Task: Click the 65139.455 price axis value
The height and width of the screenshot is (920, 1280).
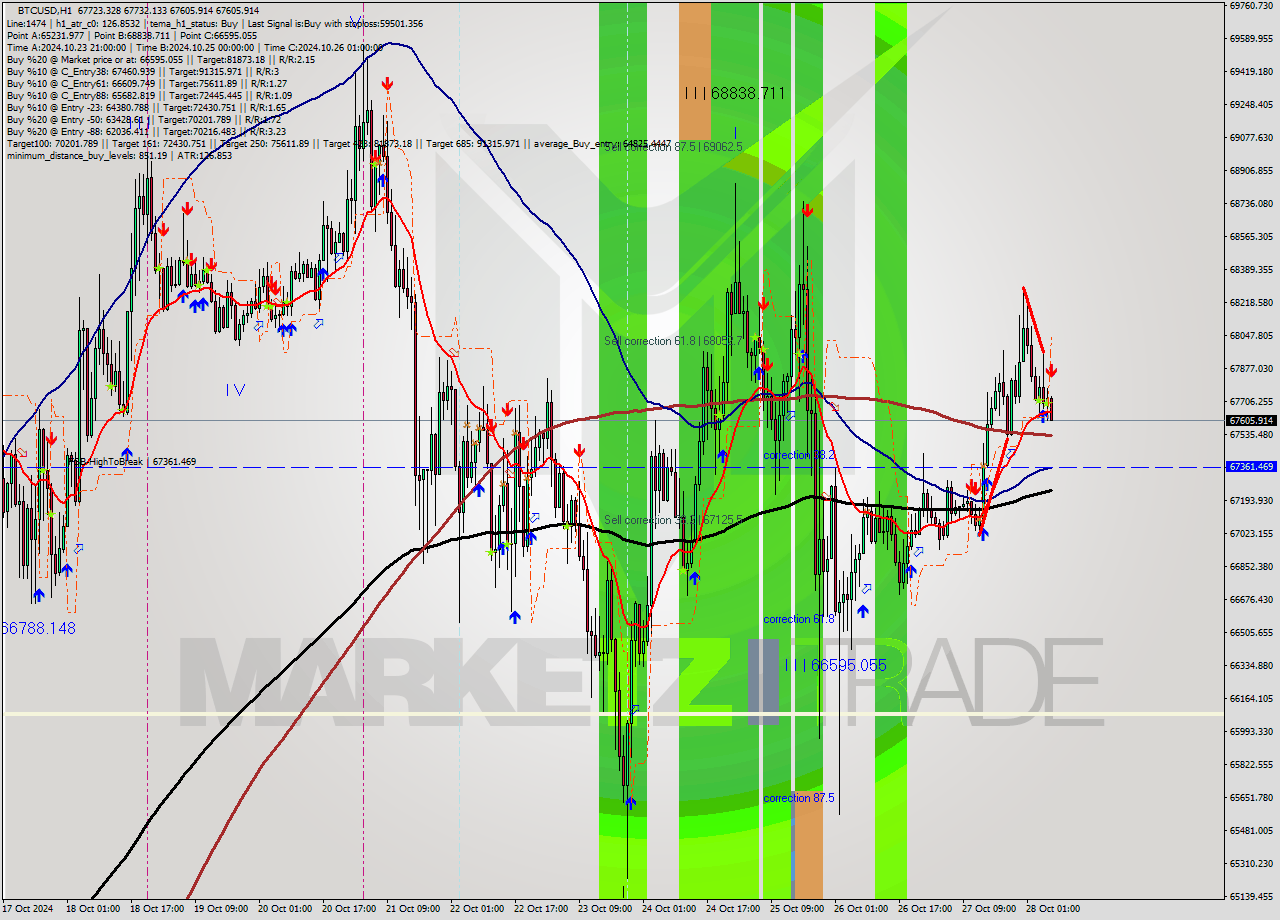Action: [1252, 897]
